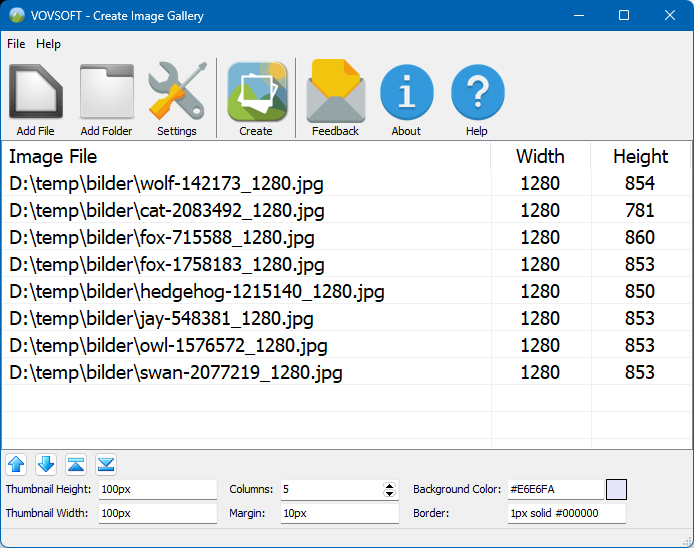Select the owl-1576572_1280.jpg row

coord(347,345)
